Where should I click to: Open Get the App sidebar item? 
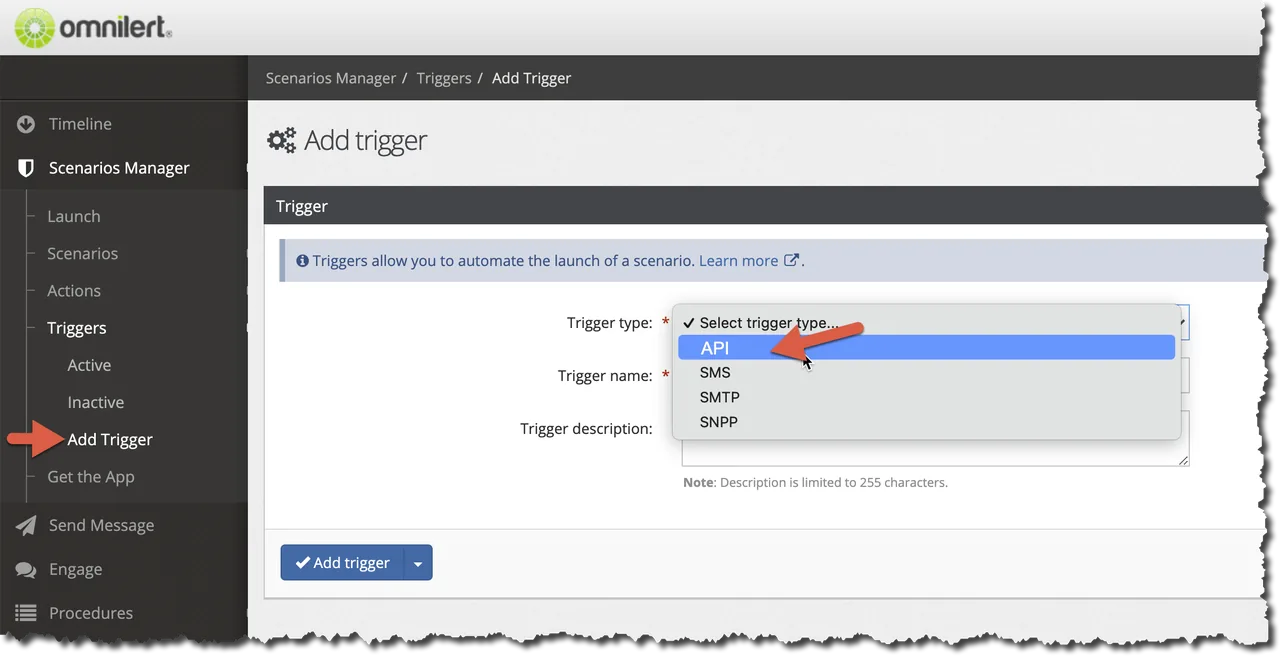coord(91,477)
